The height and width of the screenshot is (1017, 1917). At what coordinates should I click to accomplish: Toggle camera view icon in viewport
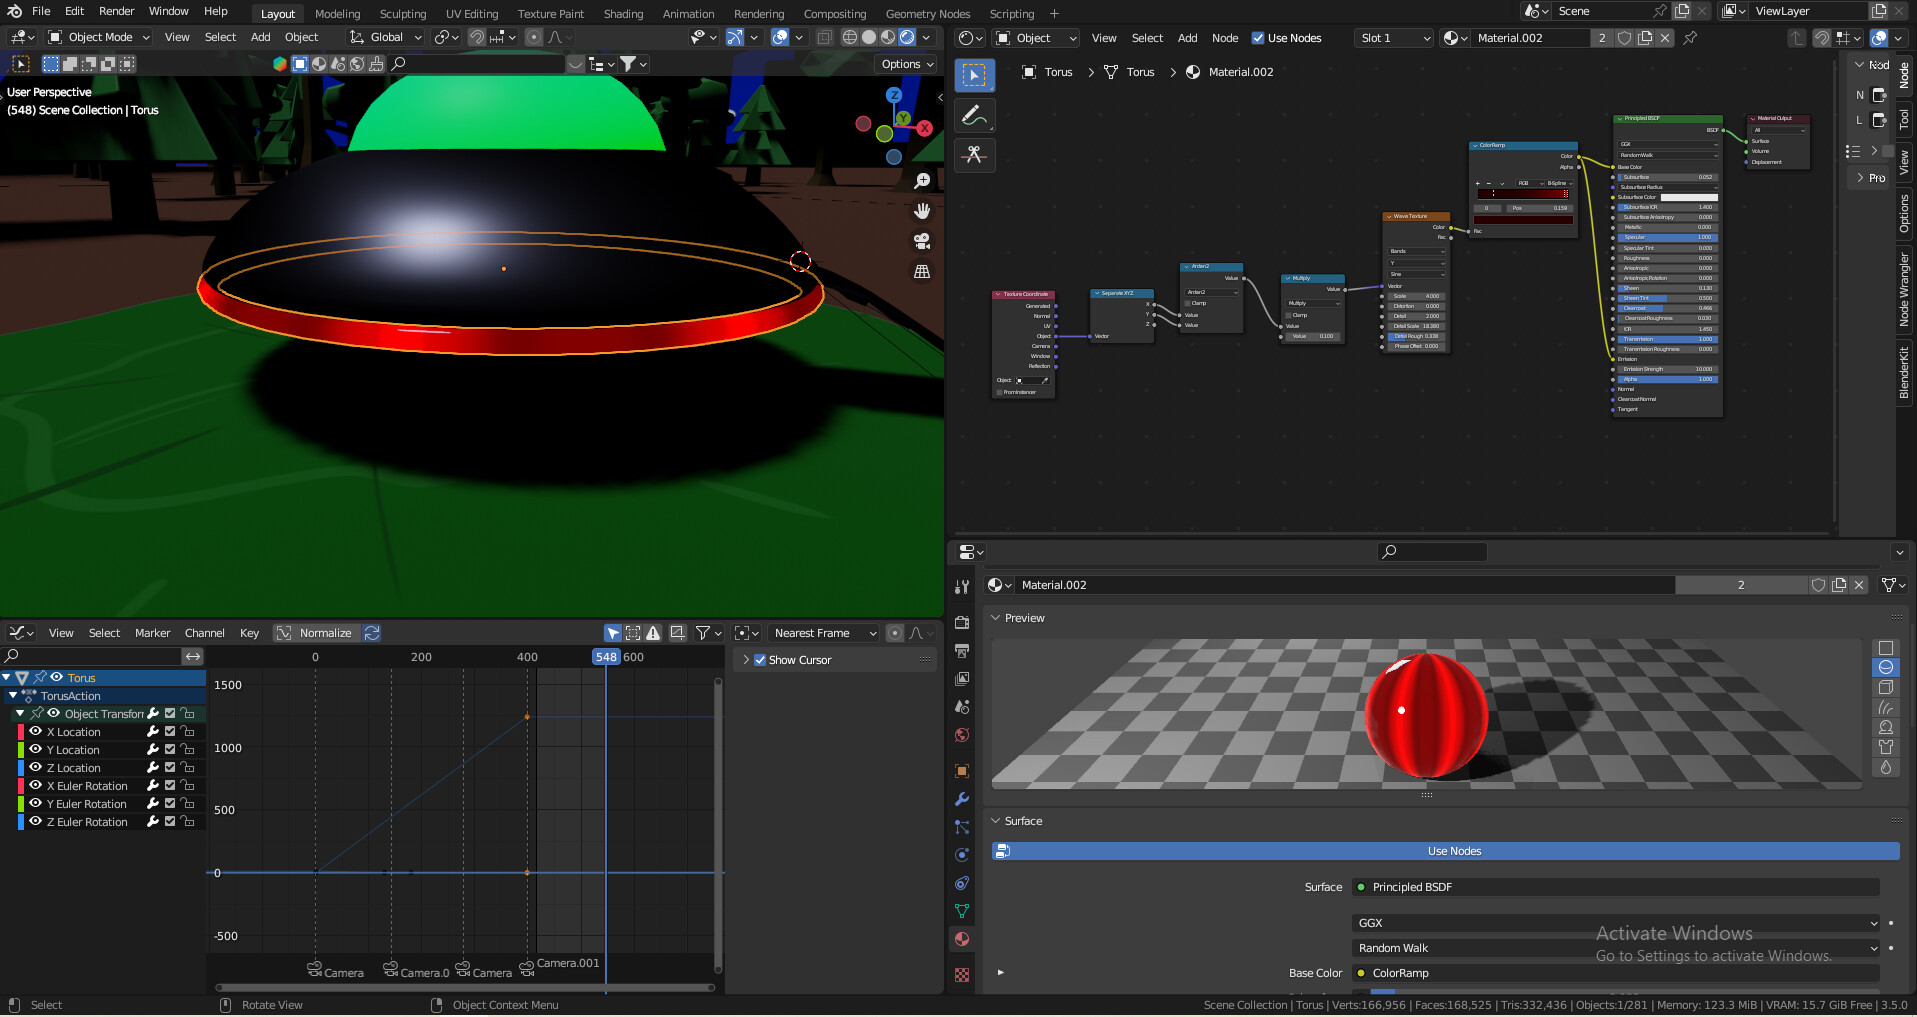click(x=922, y=241)
